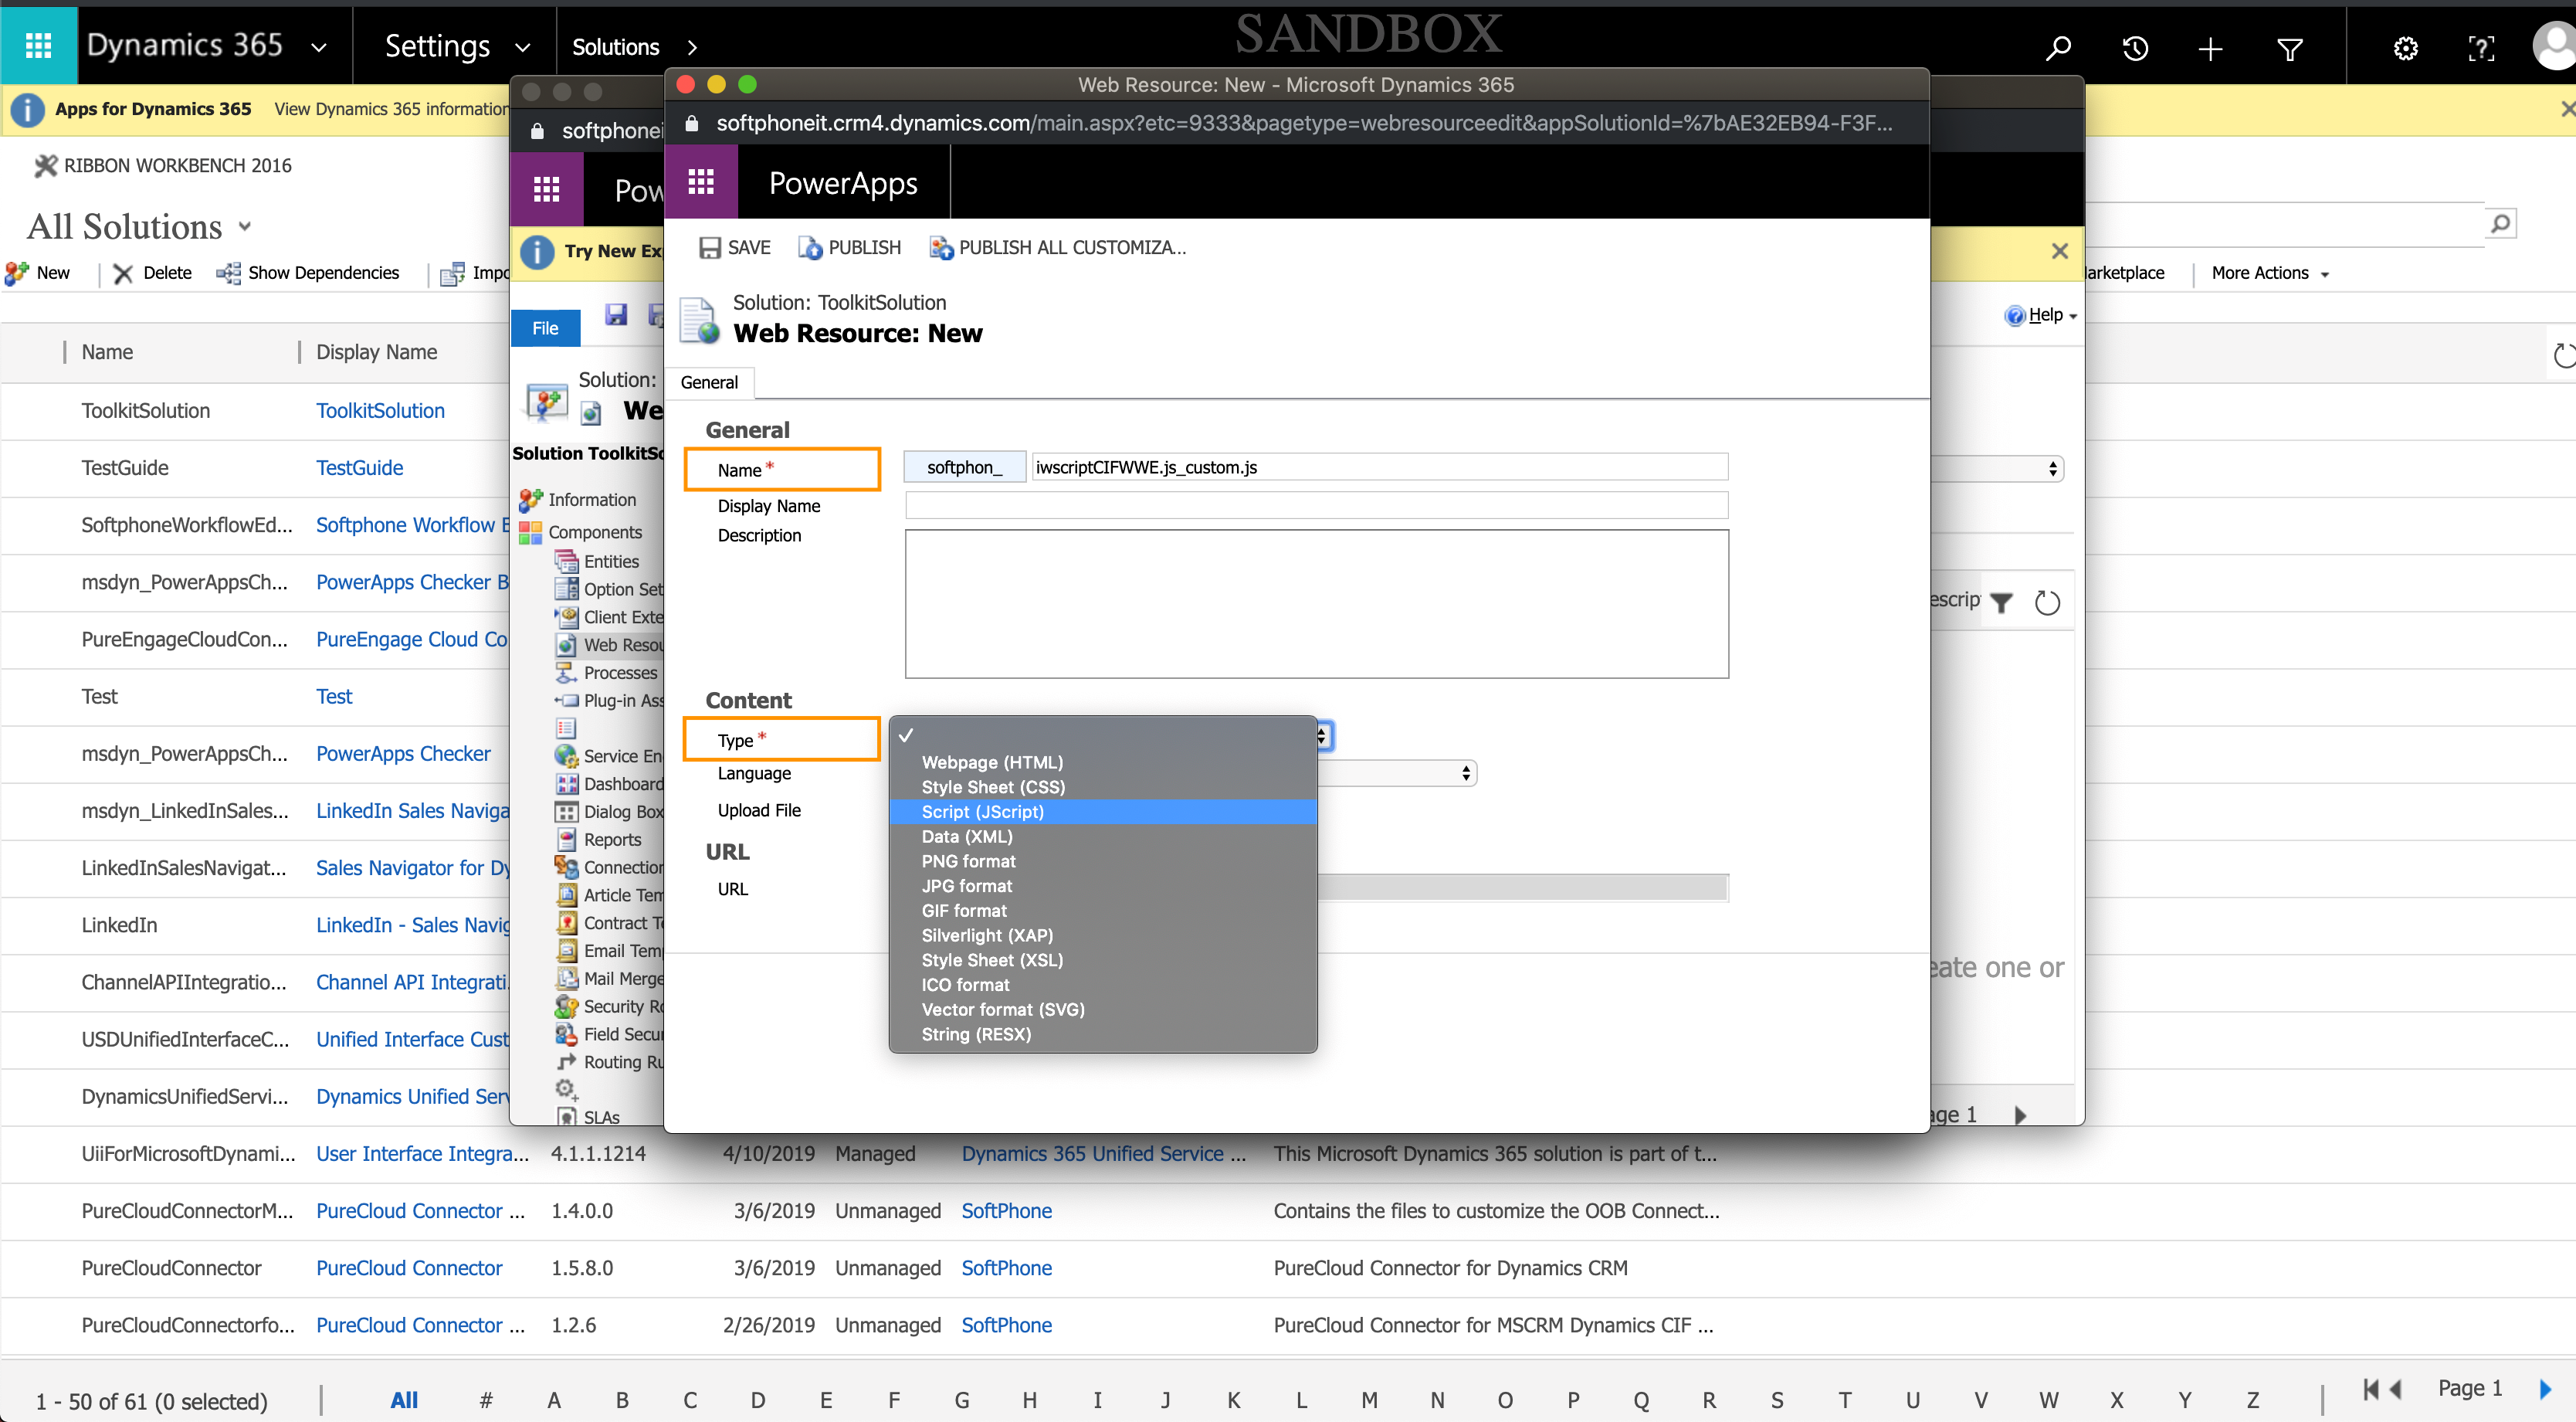2576x1422 pixels.
Task: Select Style Sheet (CSS) option
Action: (1103, 787)
